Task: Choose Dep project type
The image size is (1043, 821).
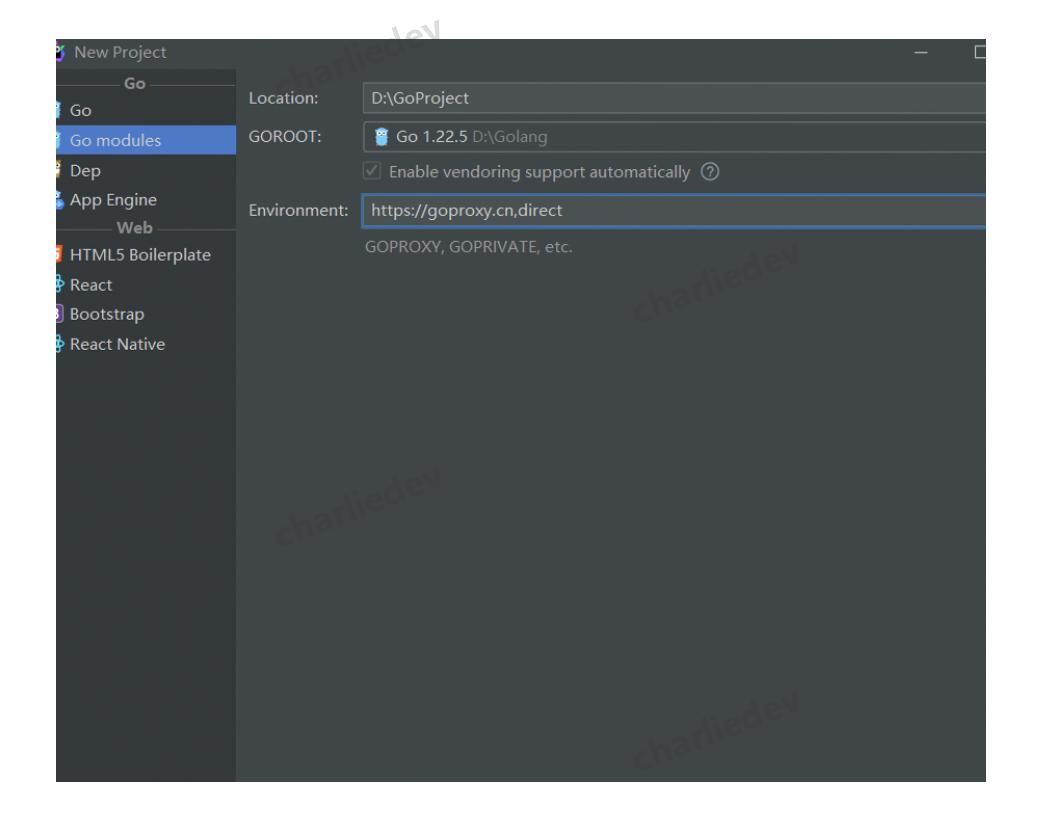Action: click(x=146, y=170)
